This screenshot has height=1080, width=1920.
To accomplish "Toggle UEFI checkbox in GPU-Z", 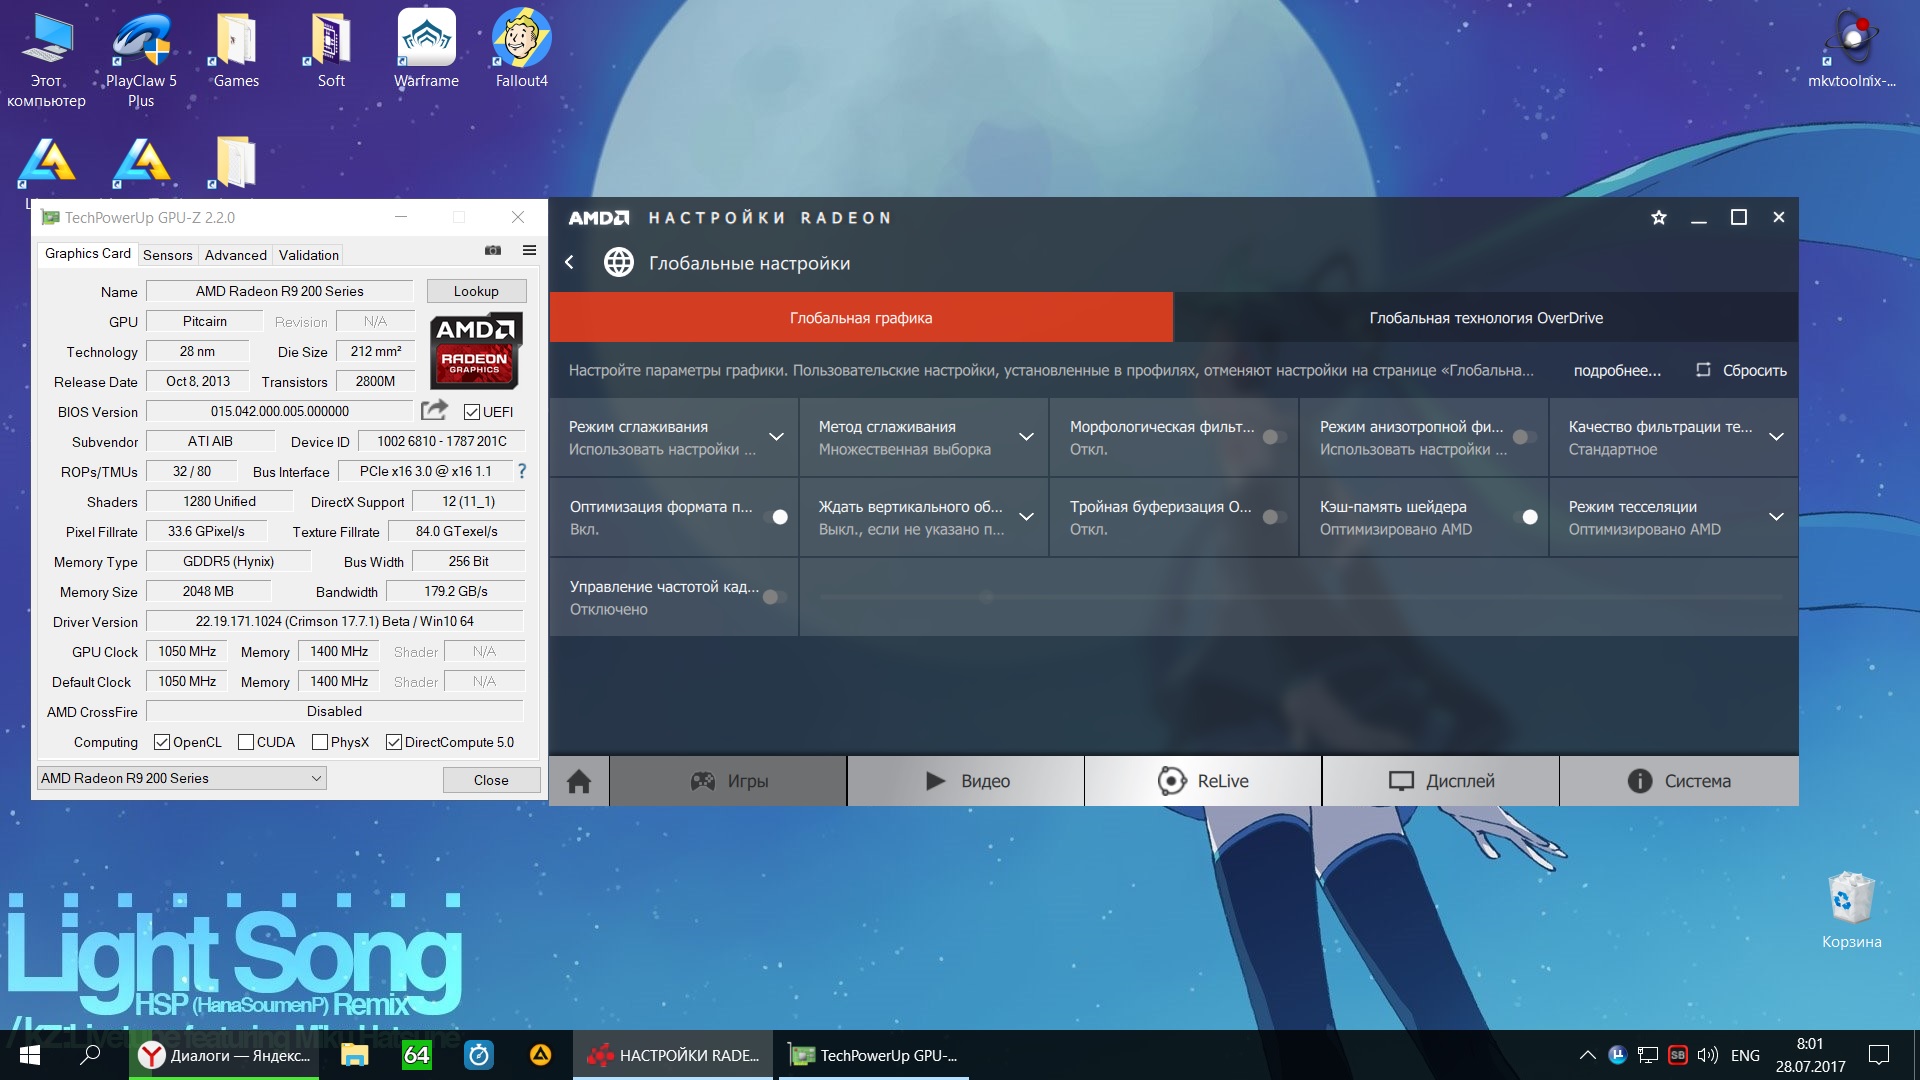I will (472, 412).
